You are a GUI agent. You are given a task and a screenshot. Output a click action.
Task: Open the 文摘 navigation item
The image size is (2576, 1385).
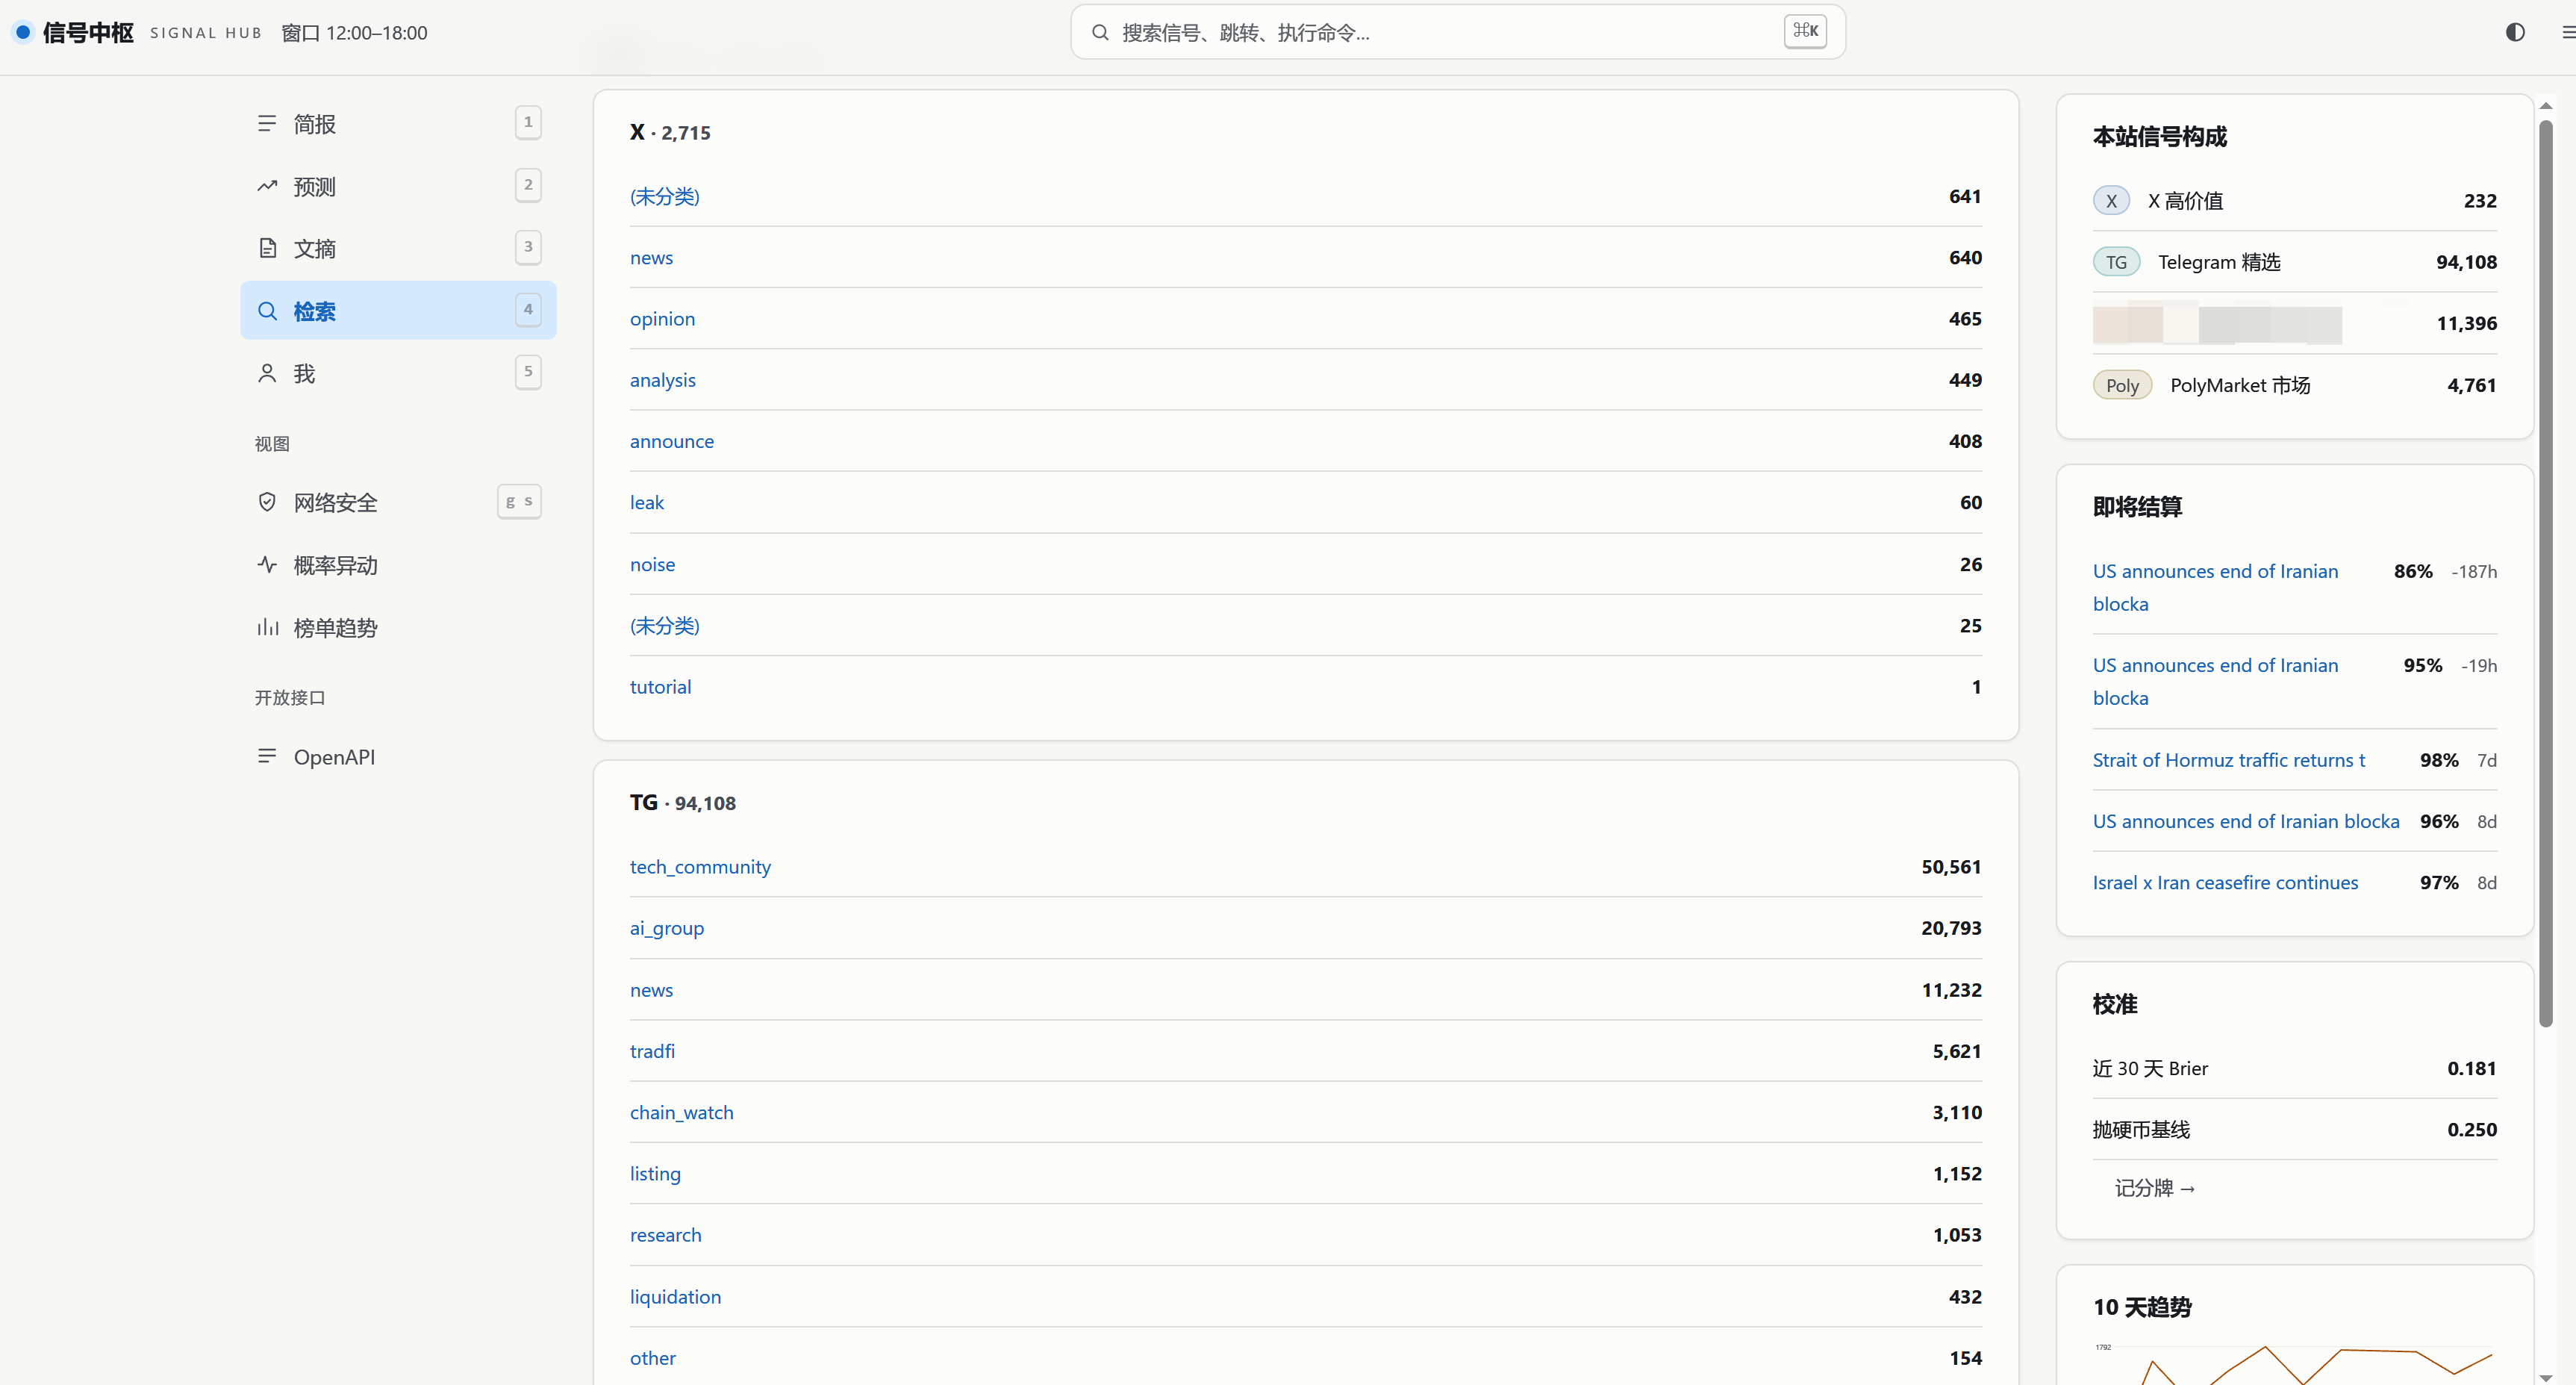398,248
